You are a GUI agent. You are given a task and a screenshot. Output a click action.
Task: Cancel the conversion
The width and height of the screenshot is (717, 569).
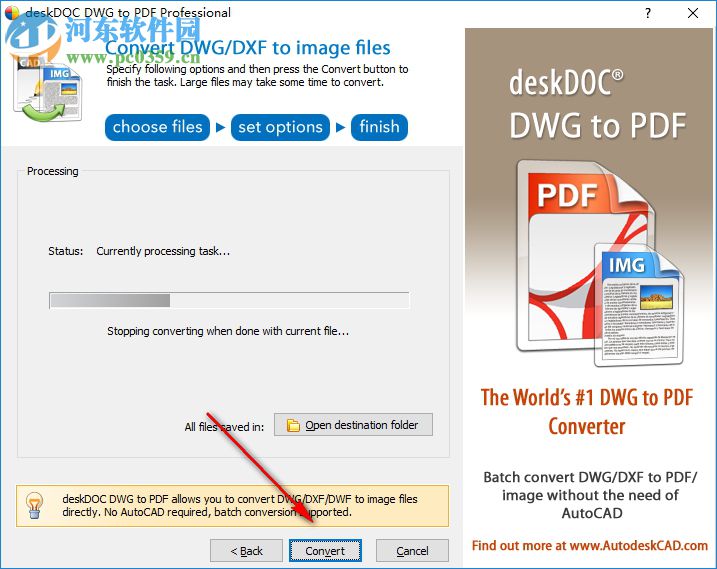(412, 550)
